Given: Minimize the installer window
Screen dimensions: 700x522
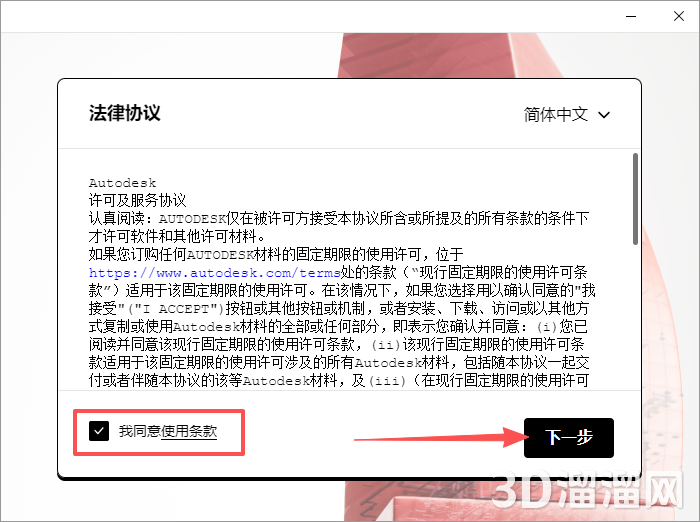Looking at the screenshot, I should pos(631,17).
